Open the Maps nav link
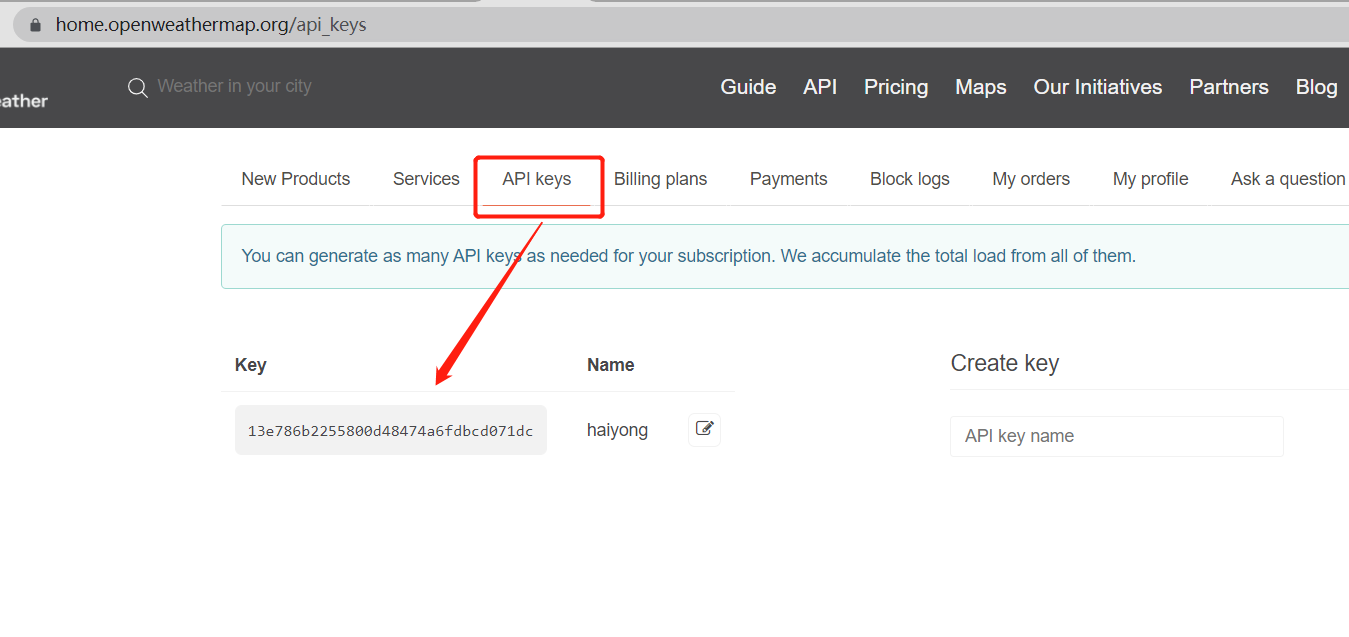Screen dimensions: 1349x637 pos(981,87)
